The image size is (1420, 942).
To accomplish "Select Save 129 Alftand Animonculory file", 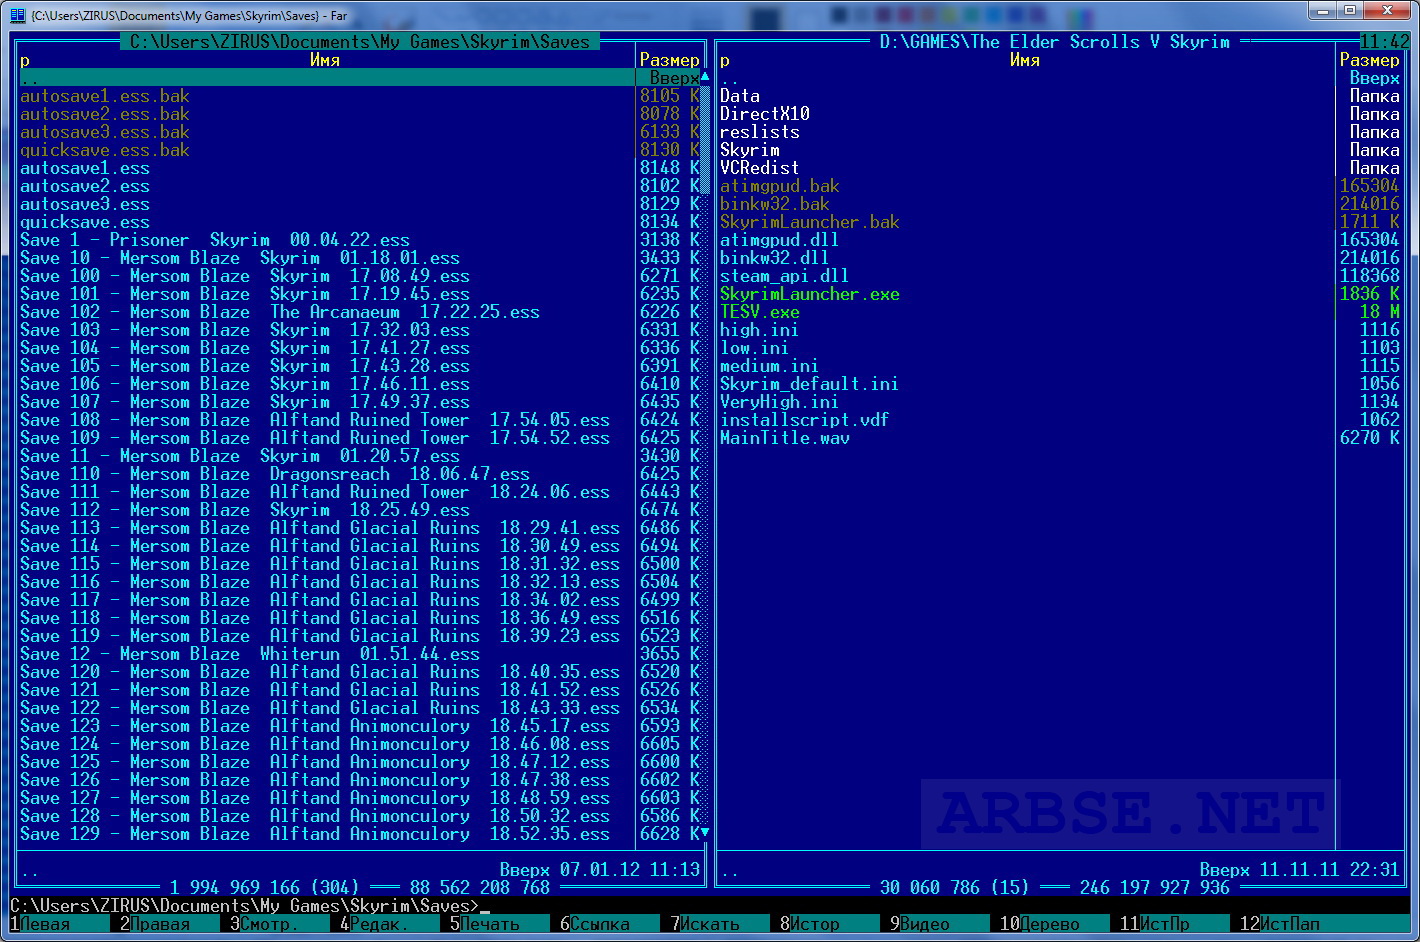I will [315, 834].
